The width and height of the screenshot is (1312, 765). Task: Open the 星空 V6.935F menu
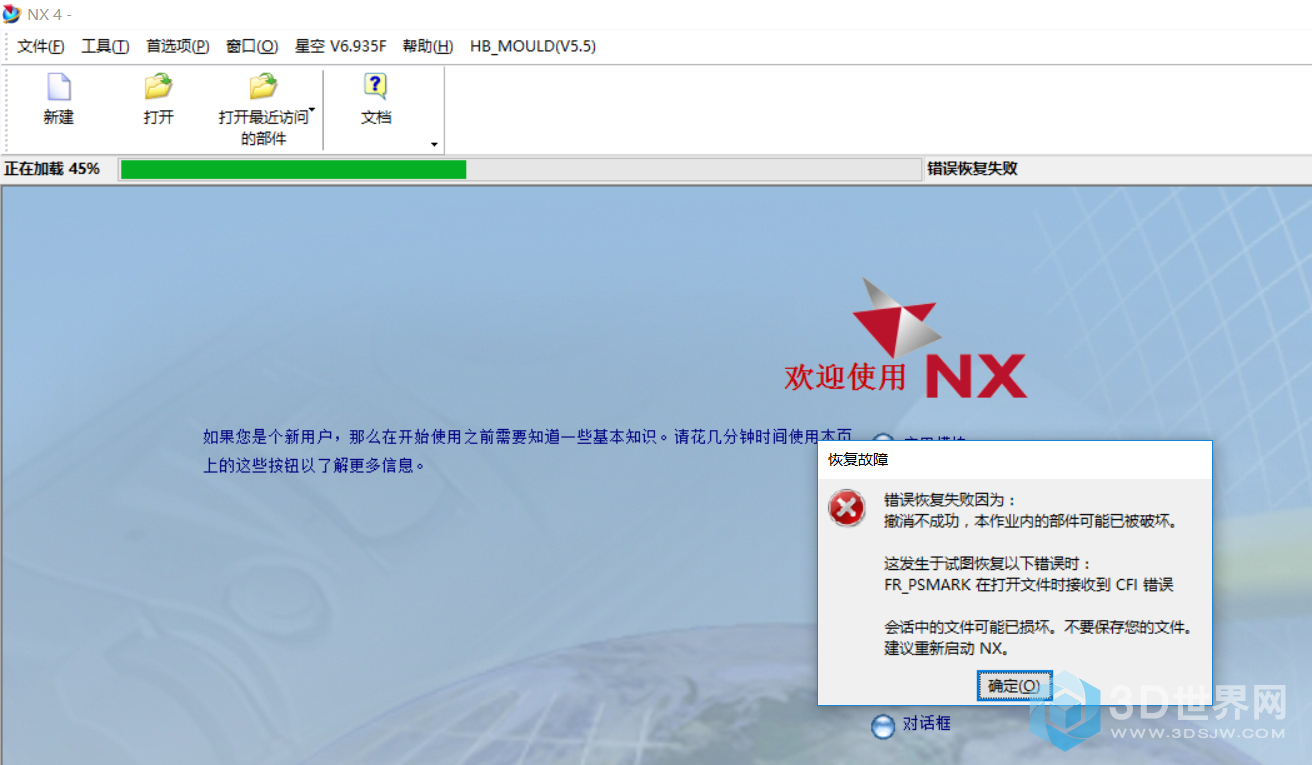coord(340,46)
